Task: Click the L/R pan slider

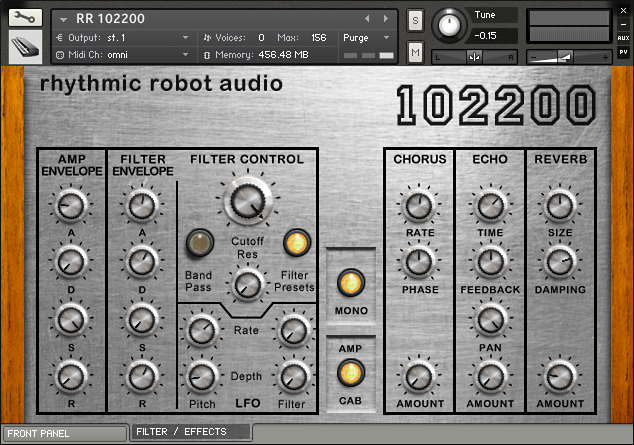Action: [x=474, y=57]
